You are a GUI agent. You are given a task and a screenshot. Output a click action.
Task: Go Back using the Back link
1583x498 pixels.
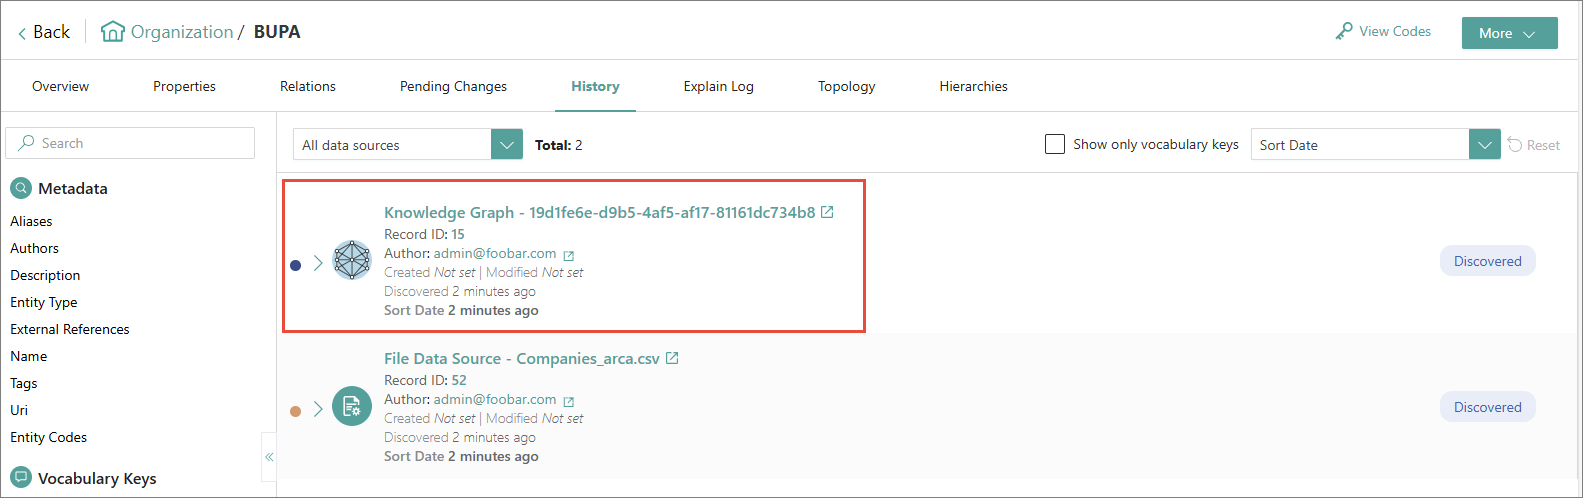pyautogui.click(x=43, y=32)
